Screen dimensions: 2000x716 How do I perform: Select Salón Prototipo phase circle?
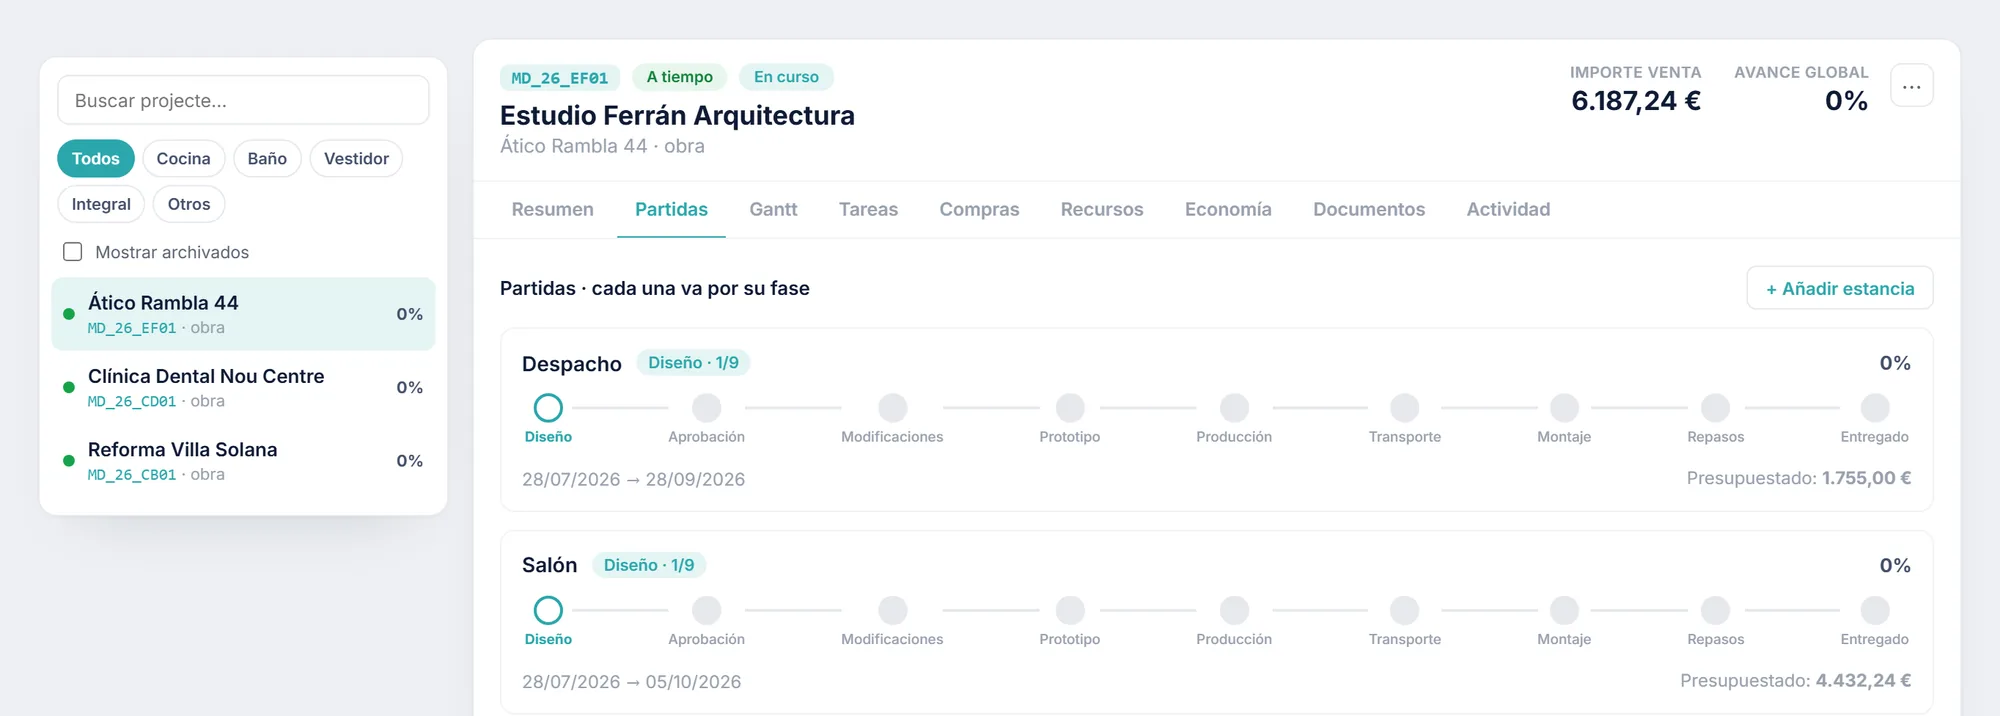point(1070,610)
